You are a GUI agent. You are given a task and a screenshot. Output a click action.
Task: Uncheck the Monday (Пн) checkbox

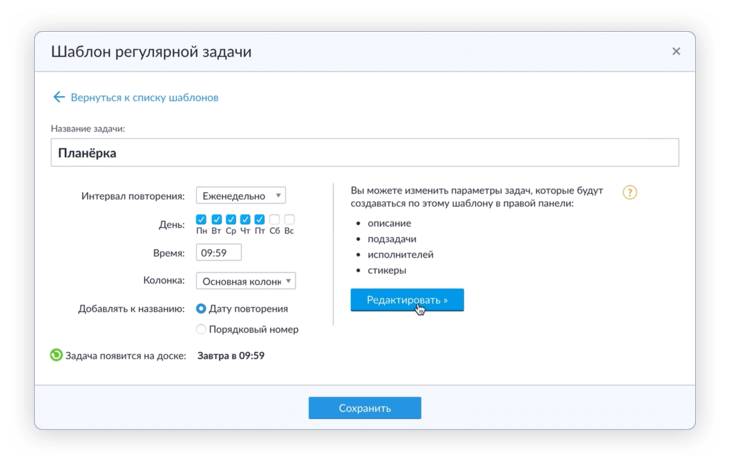pyautogui.click(x=201, y=220)
